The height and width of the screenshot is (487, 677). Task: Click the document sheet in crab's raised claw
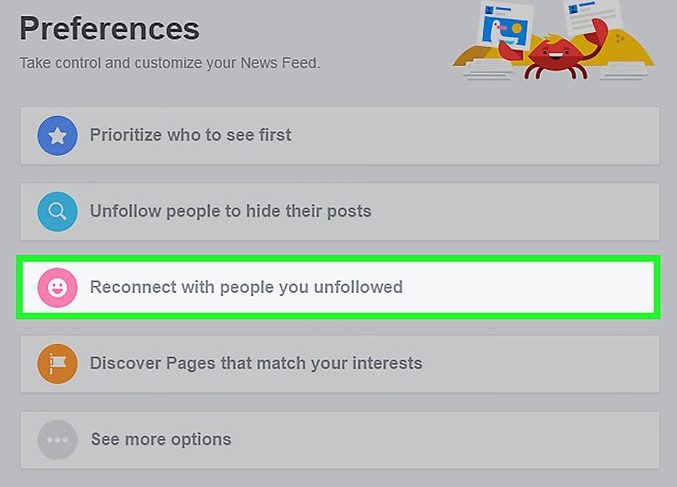592,16
